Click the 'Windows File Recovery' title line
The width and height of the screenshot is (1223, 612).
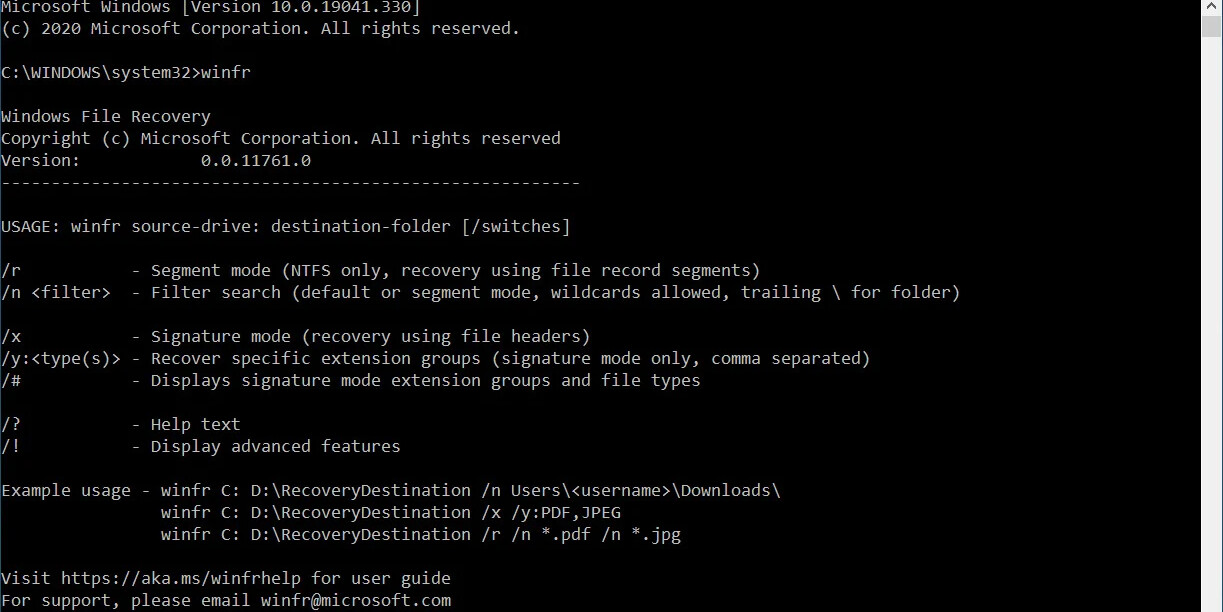(106, 116)
